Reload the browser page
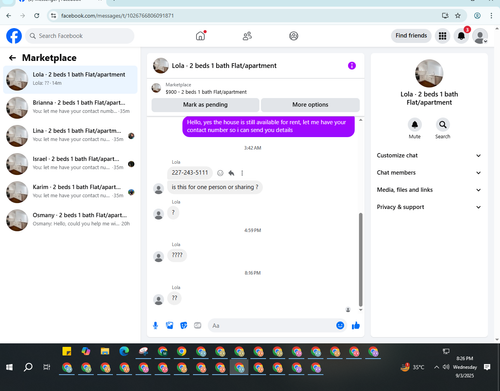 [x=37, y=16]
